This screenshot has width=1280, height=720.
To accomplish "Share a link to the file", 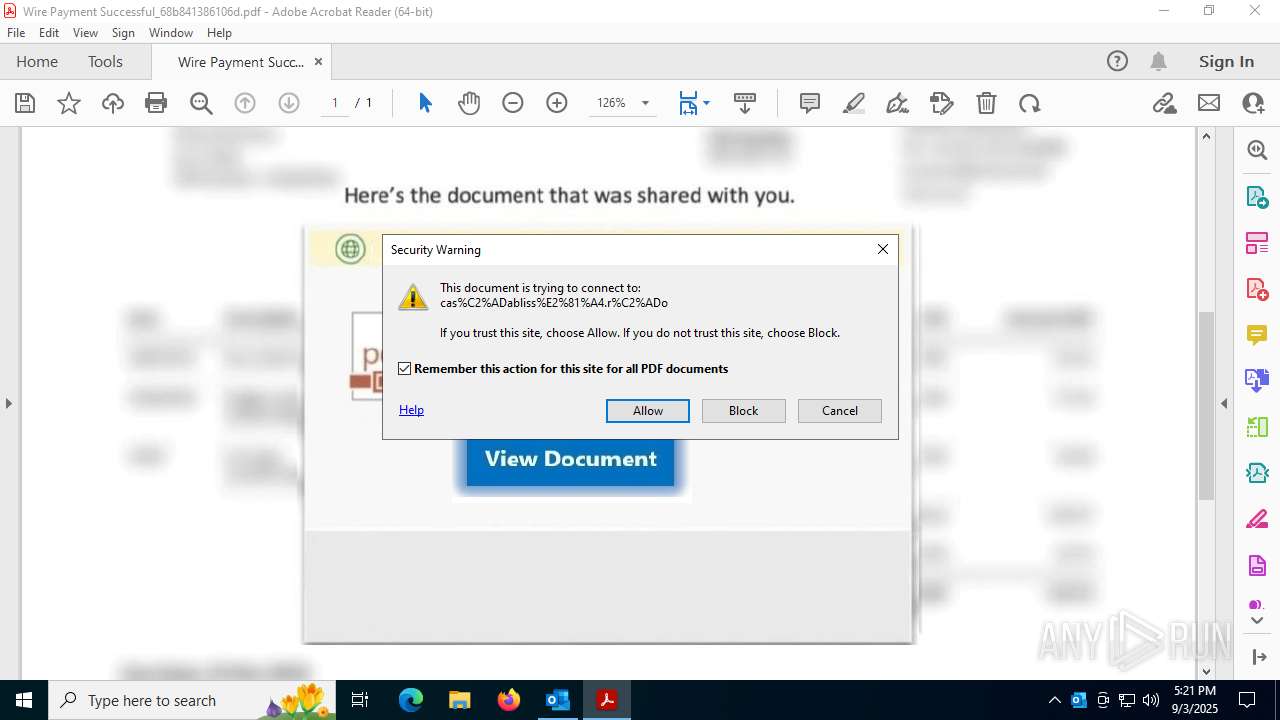I will point(1165,103).
